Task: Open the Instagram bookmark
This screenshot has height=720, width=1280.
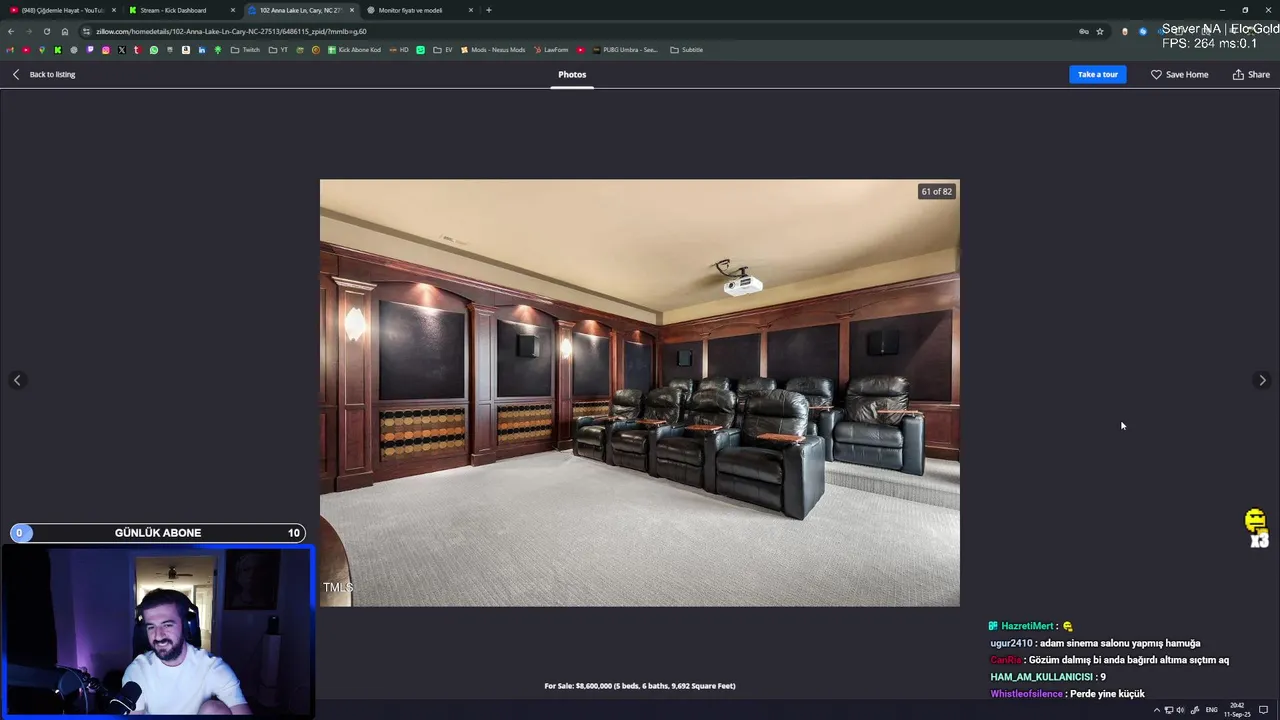Action: tap(105, 50)
